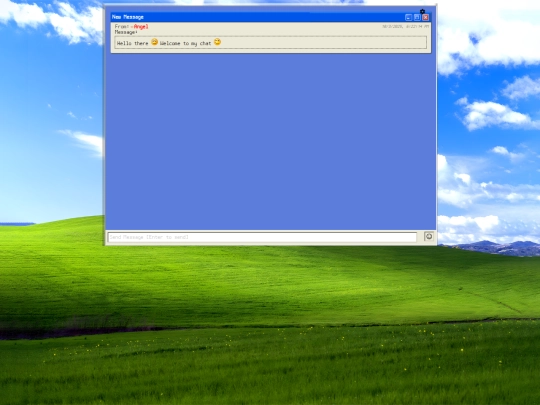Close the New Message window
This screenshot has height=405, width=540.
tap(426, 17)
